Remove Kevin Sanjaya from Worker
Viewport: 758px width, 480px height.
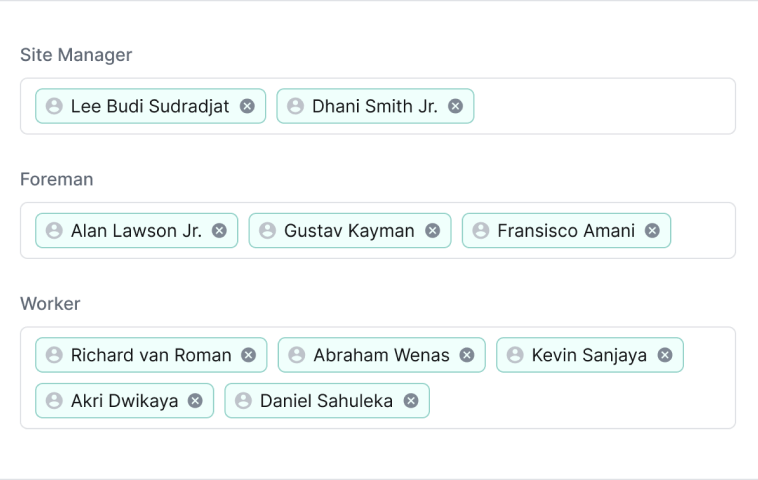[665, 355]
